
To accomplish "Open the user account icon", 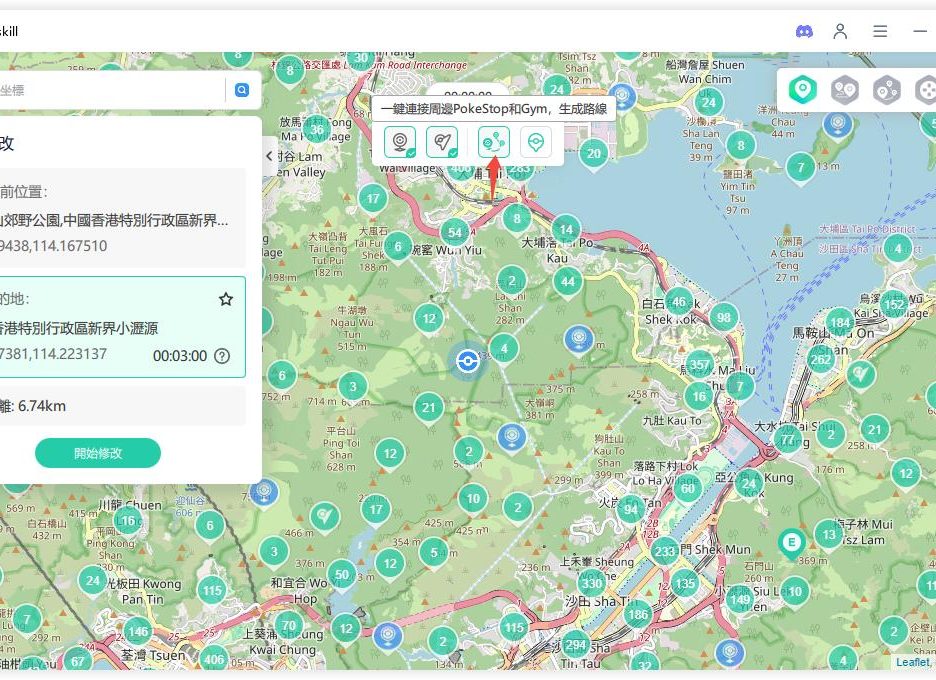I will point(841,31).
